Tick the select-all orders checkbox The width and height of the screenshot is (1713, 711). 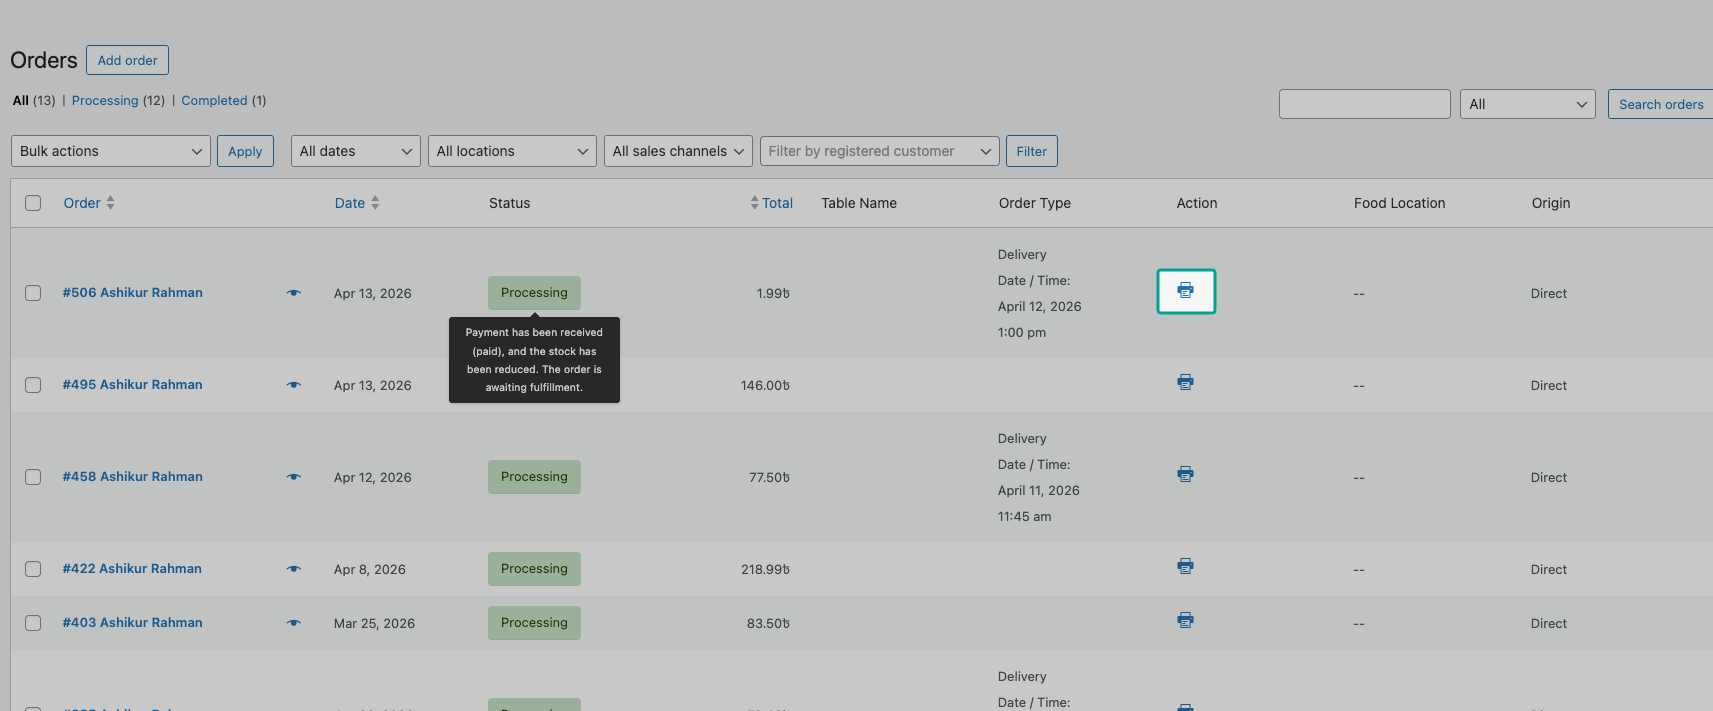pyautogui.click(x=33, y=203)
